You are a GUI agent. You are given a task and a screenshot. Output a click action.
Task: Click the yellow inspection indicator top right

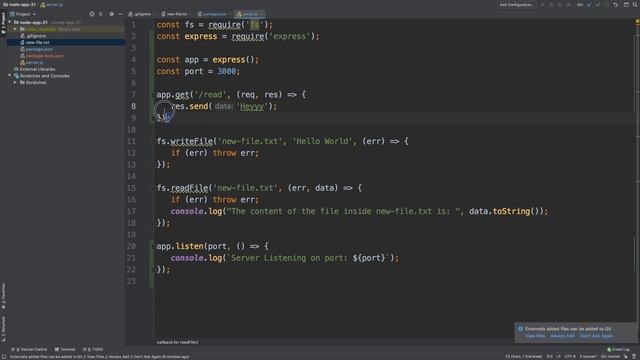tap(637, 22)
